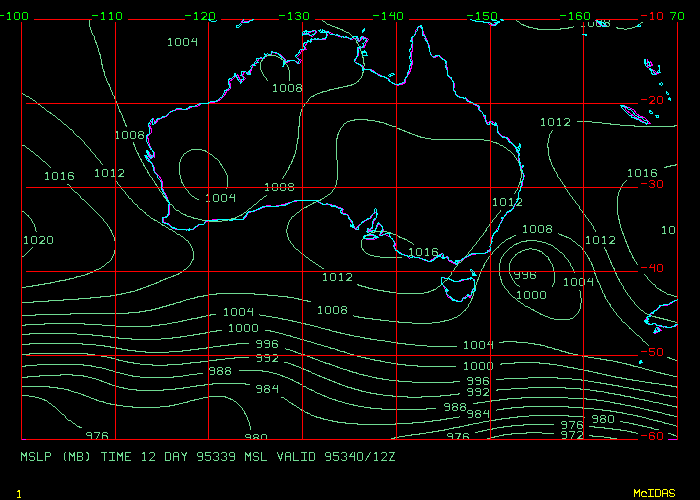Click the frame number 1 indicator

[x=19, y=494]
